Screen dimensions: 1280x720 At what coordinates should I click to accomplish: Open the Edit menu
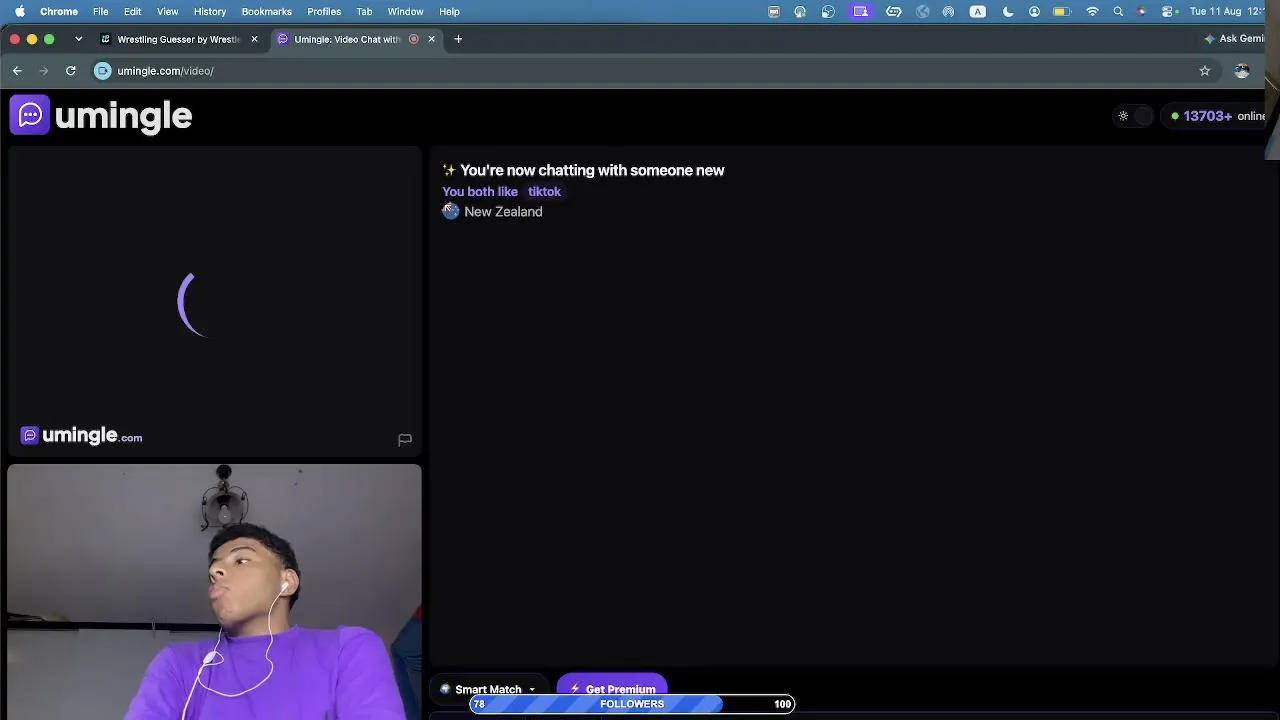tap(133, 11)
